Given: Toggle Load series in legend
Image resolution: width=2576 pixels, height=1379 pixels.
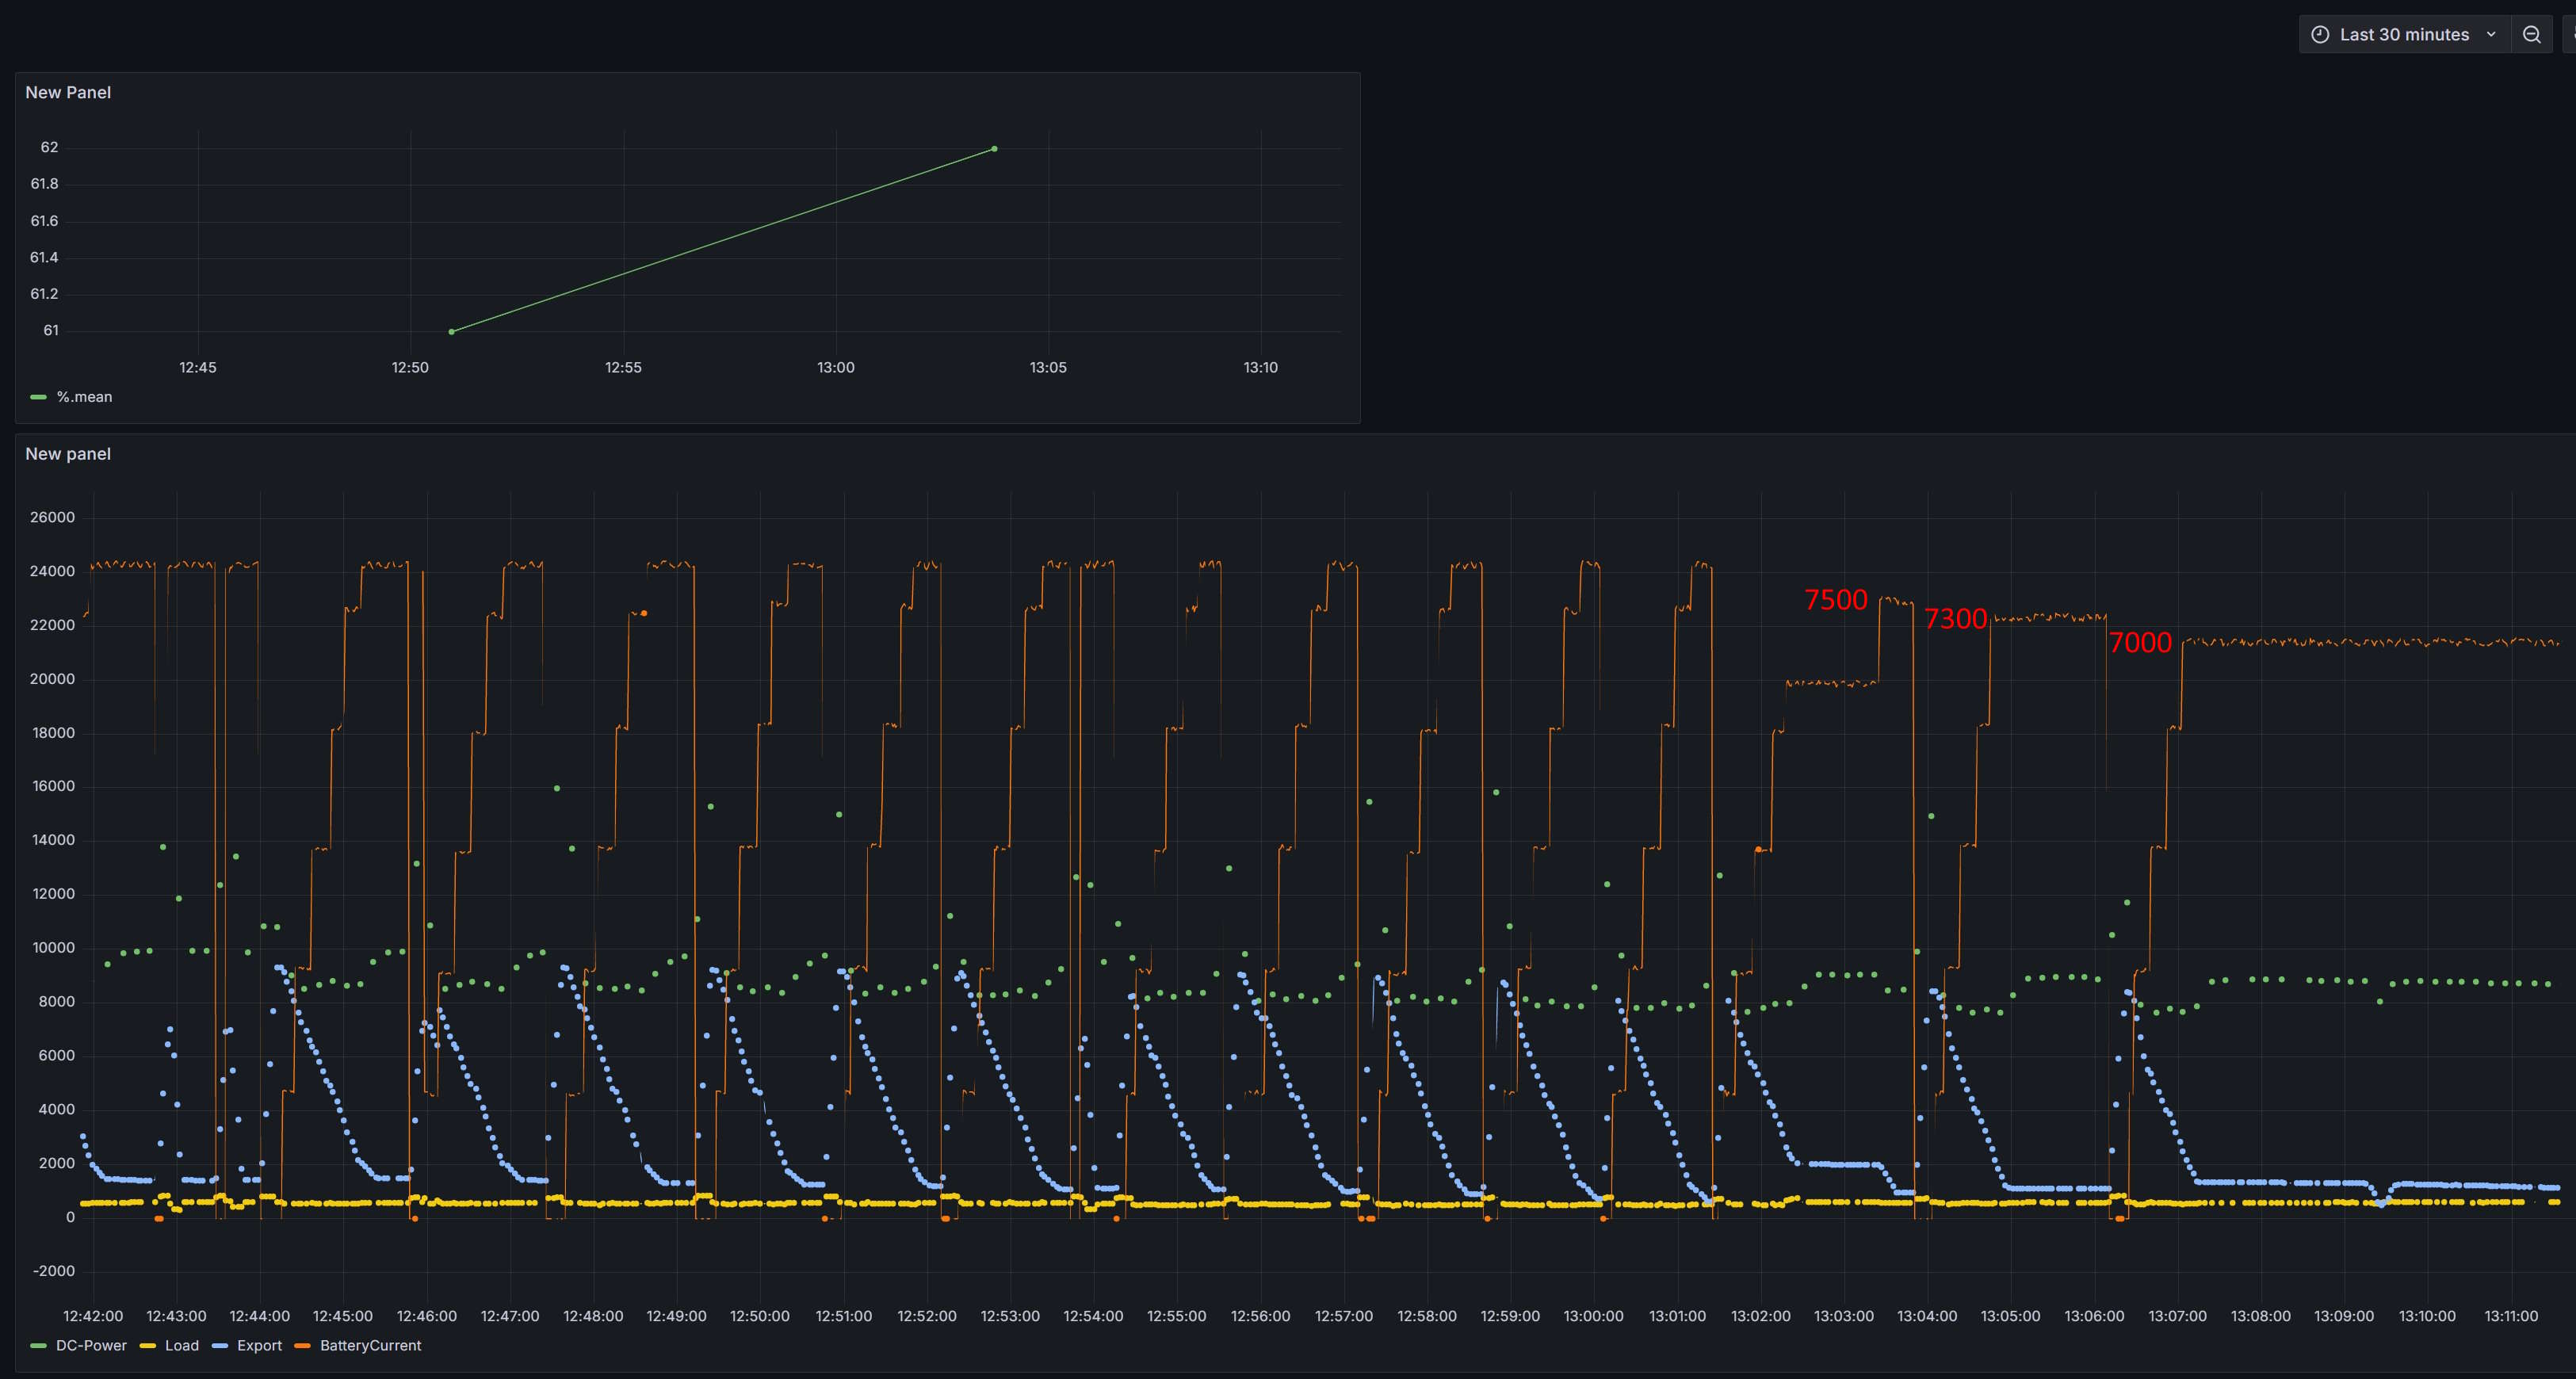Looking at the screenshot, I should tap(181, 1345).
